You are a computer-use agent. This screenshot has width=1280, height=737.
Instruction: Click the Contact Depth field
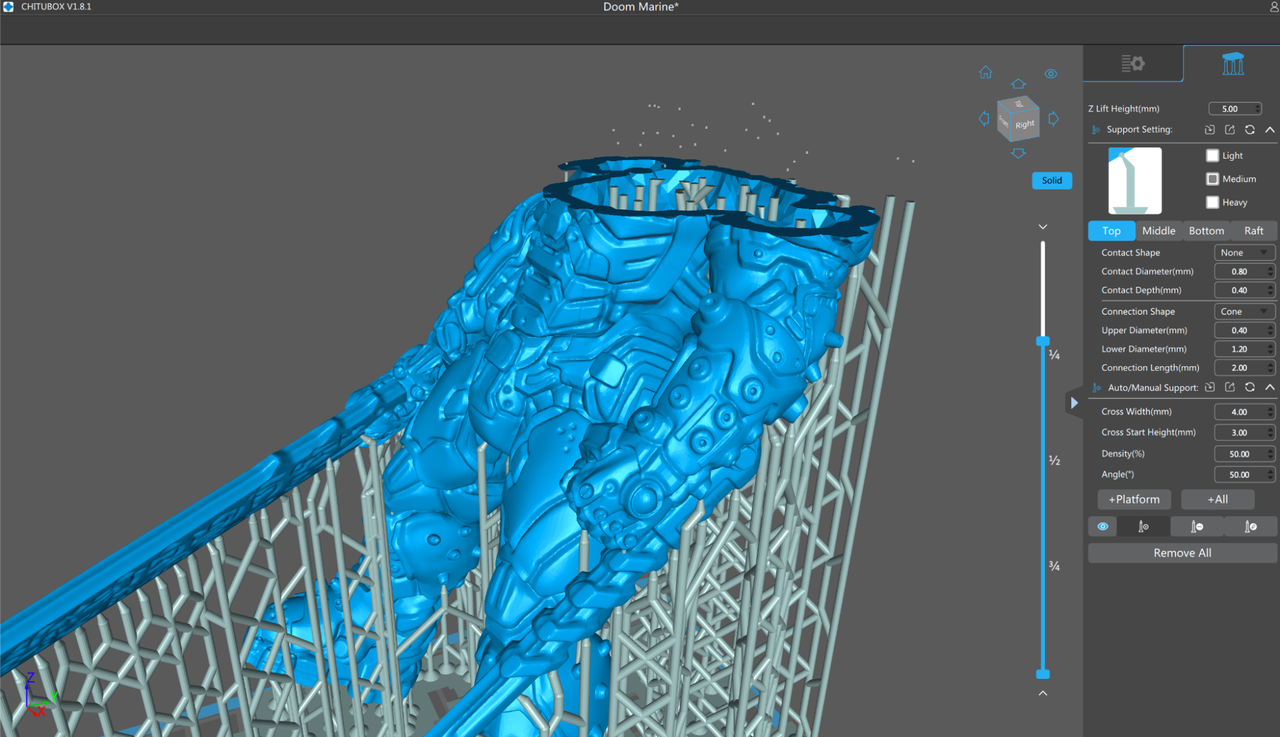click(1244, 290)
